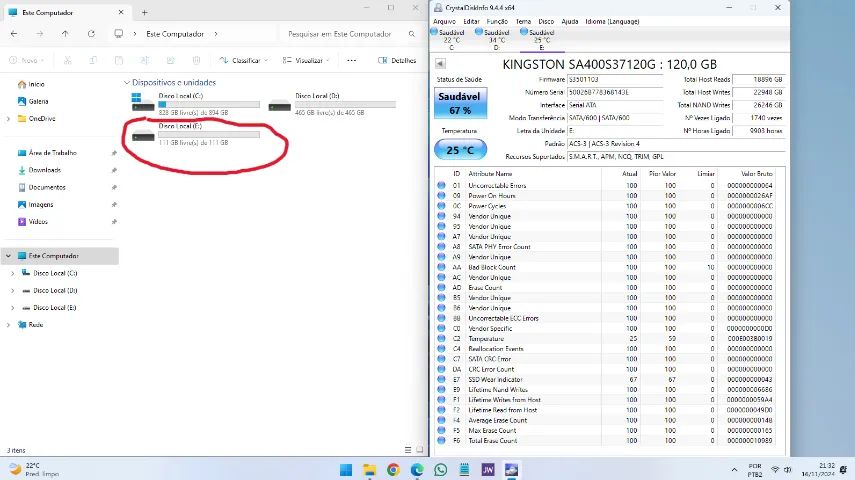Click the Share icon in Explorer toolbar
This screenshot has height=480, width=855.
click(170, 60)
